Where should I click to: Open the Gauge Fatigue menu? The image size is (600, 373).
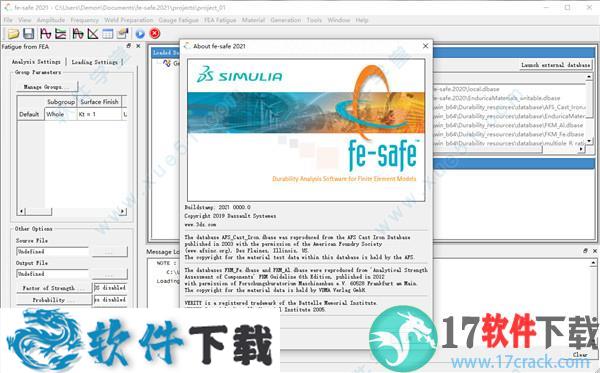click(178, 20)
